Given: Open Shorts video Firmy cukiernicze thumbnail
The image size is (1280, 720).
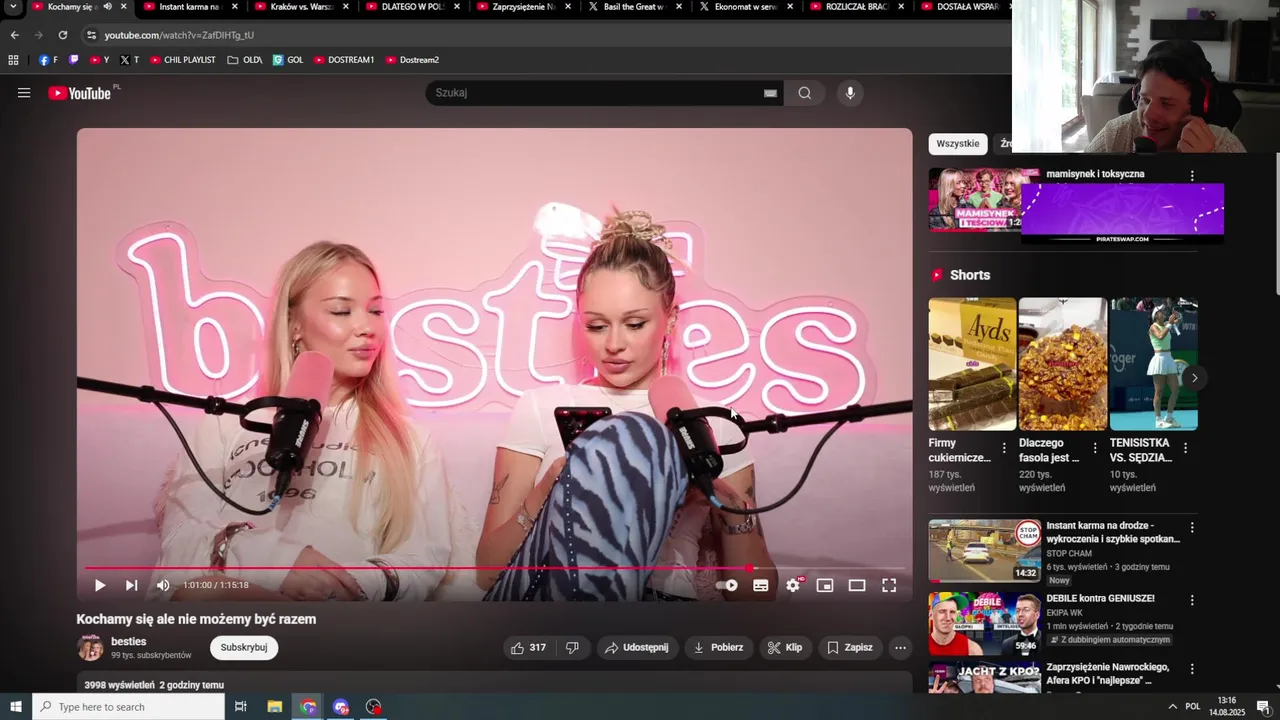Looking at the screenshot, I should point(972,364).
